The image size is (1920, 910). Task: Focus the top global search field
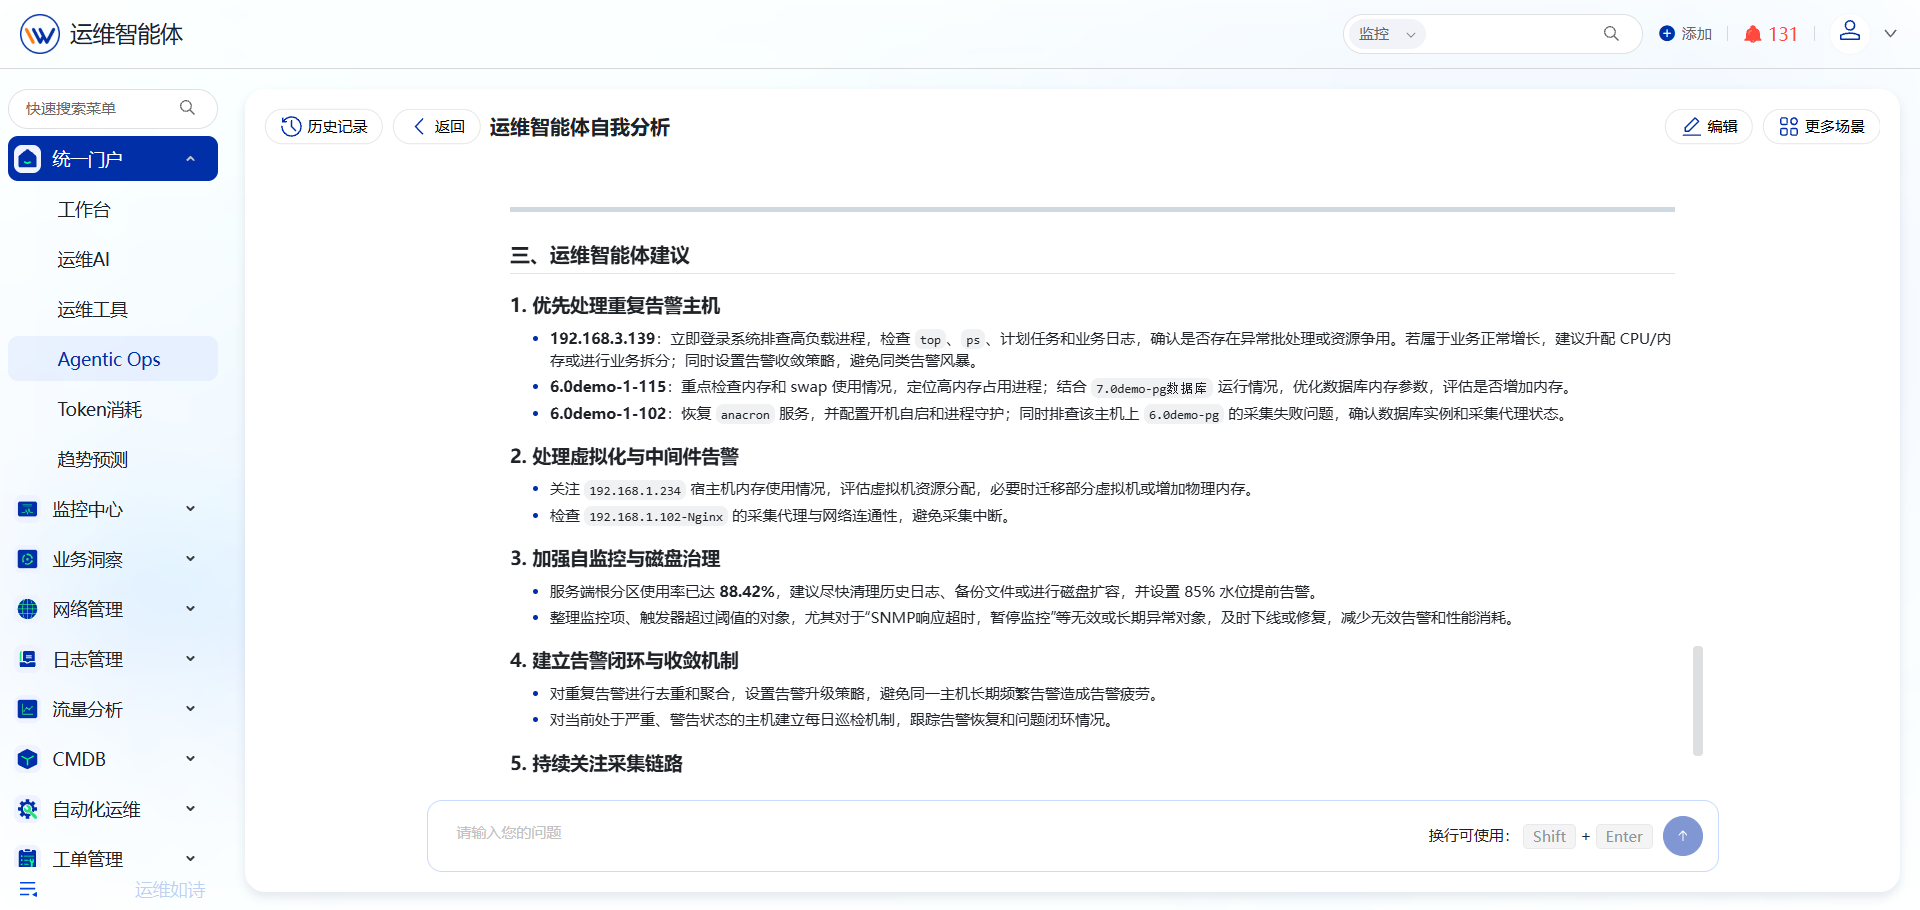[1510, 34]
